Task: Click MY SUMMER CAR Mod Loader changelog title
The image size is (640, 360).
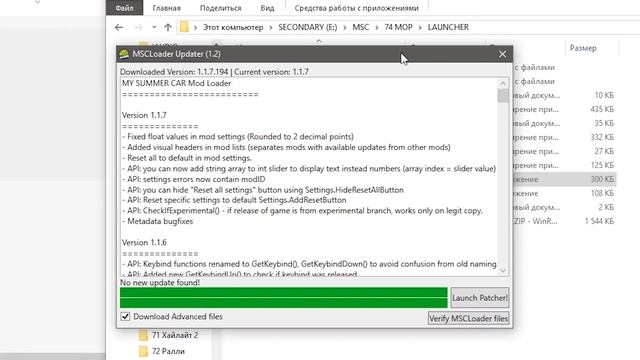Action: (x=176, y=83)
